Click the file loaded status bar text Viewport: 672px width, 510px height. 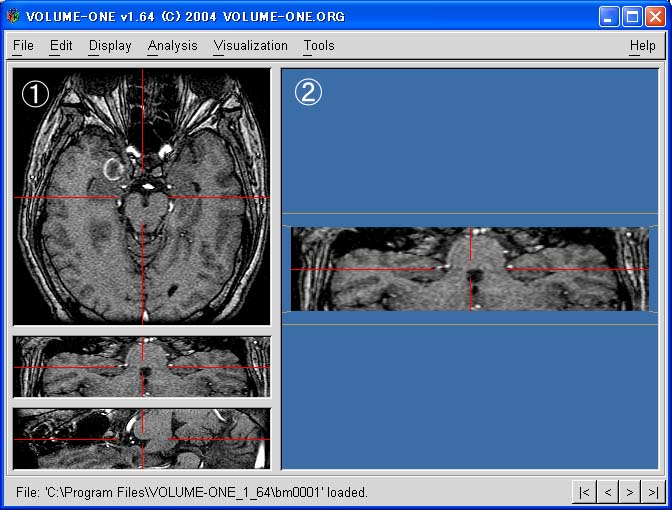(x=192, y=492)
